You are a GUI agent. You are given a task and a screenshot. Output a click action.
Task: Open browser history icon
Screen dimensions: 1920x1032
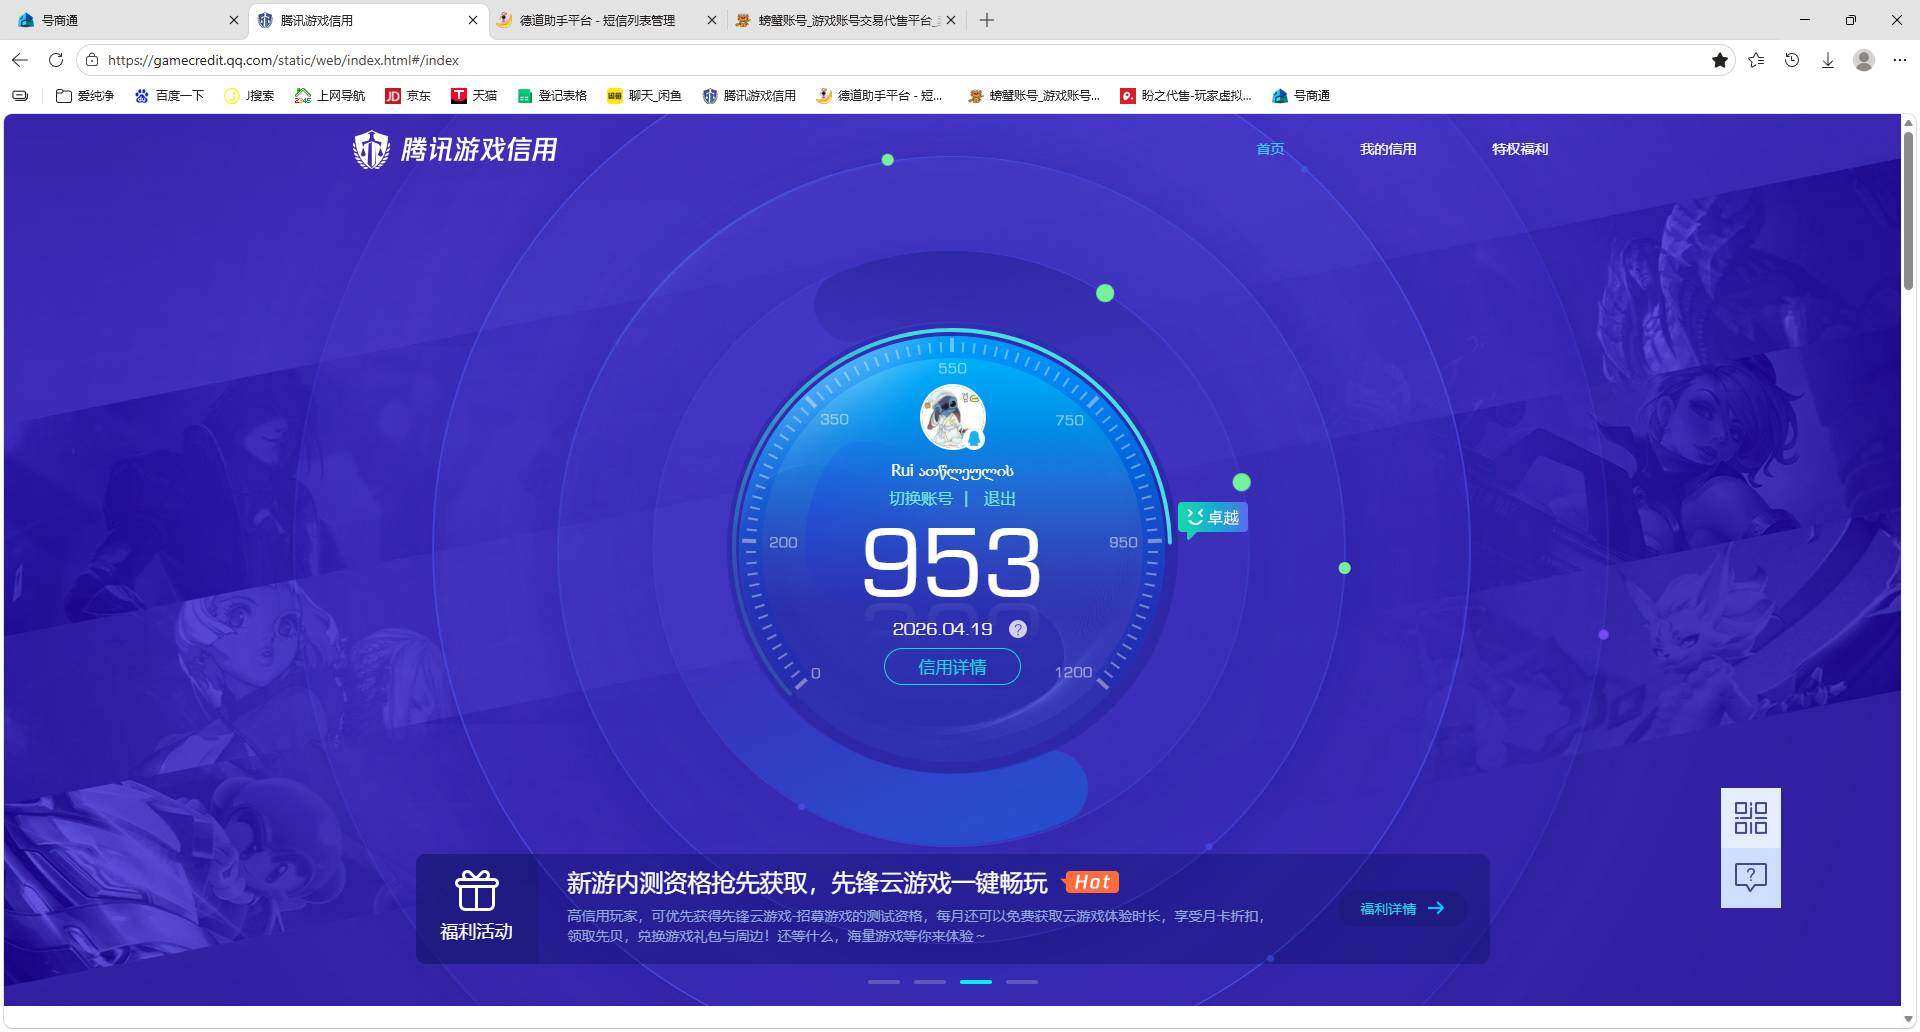tap(1792, 60)
